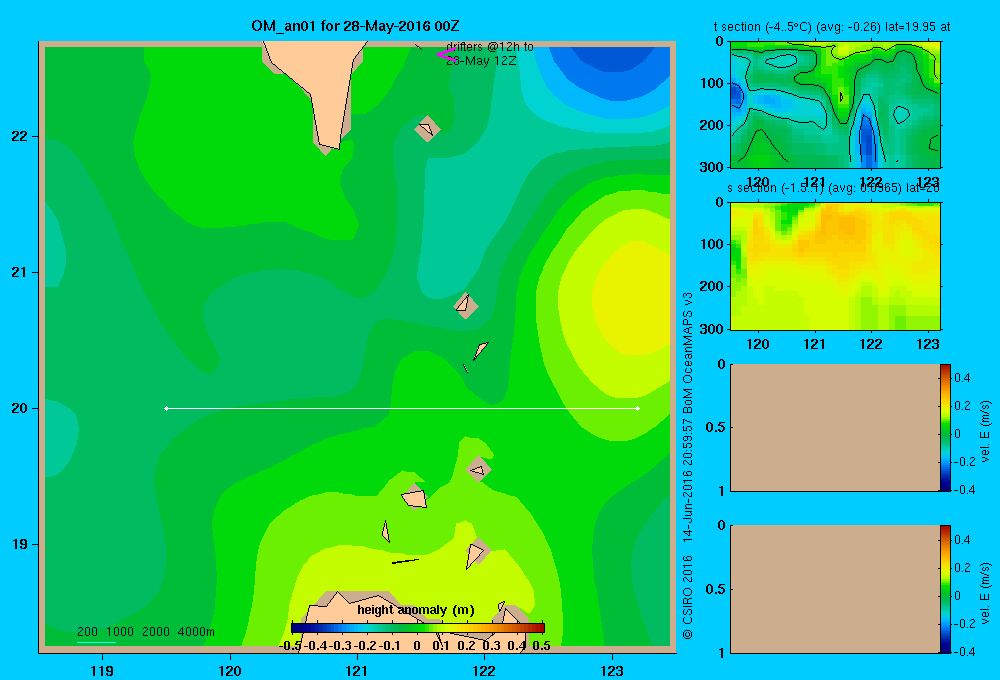Click longitude label 119 on map axis
Screen dimensions: 1000x680
click(x=102, y=670)
